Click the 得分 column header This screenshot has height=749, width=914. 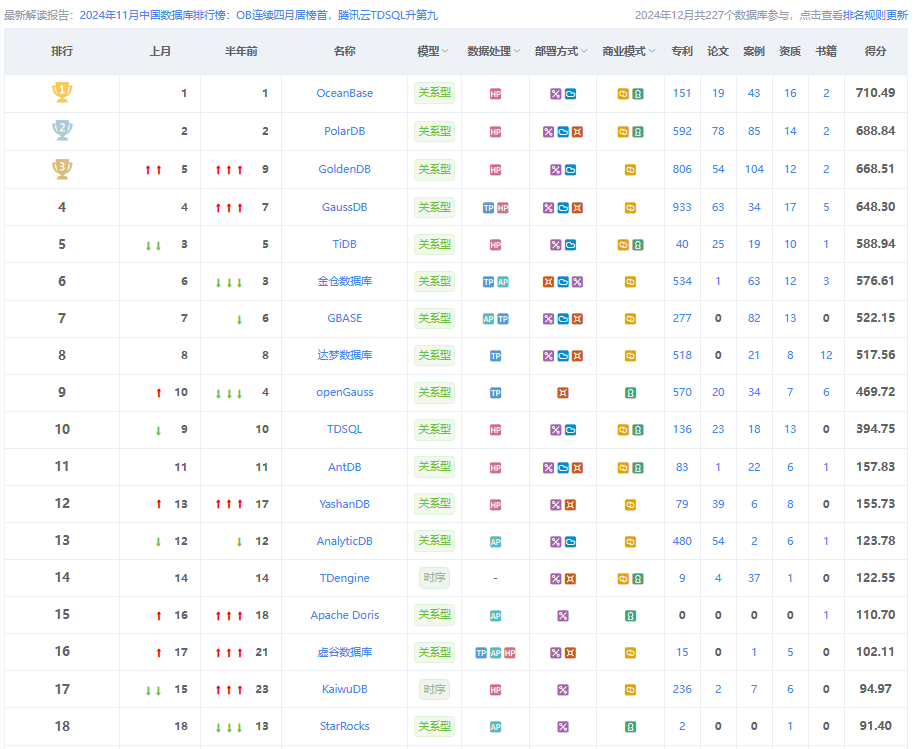(876, 51)
